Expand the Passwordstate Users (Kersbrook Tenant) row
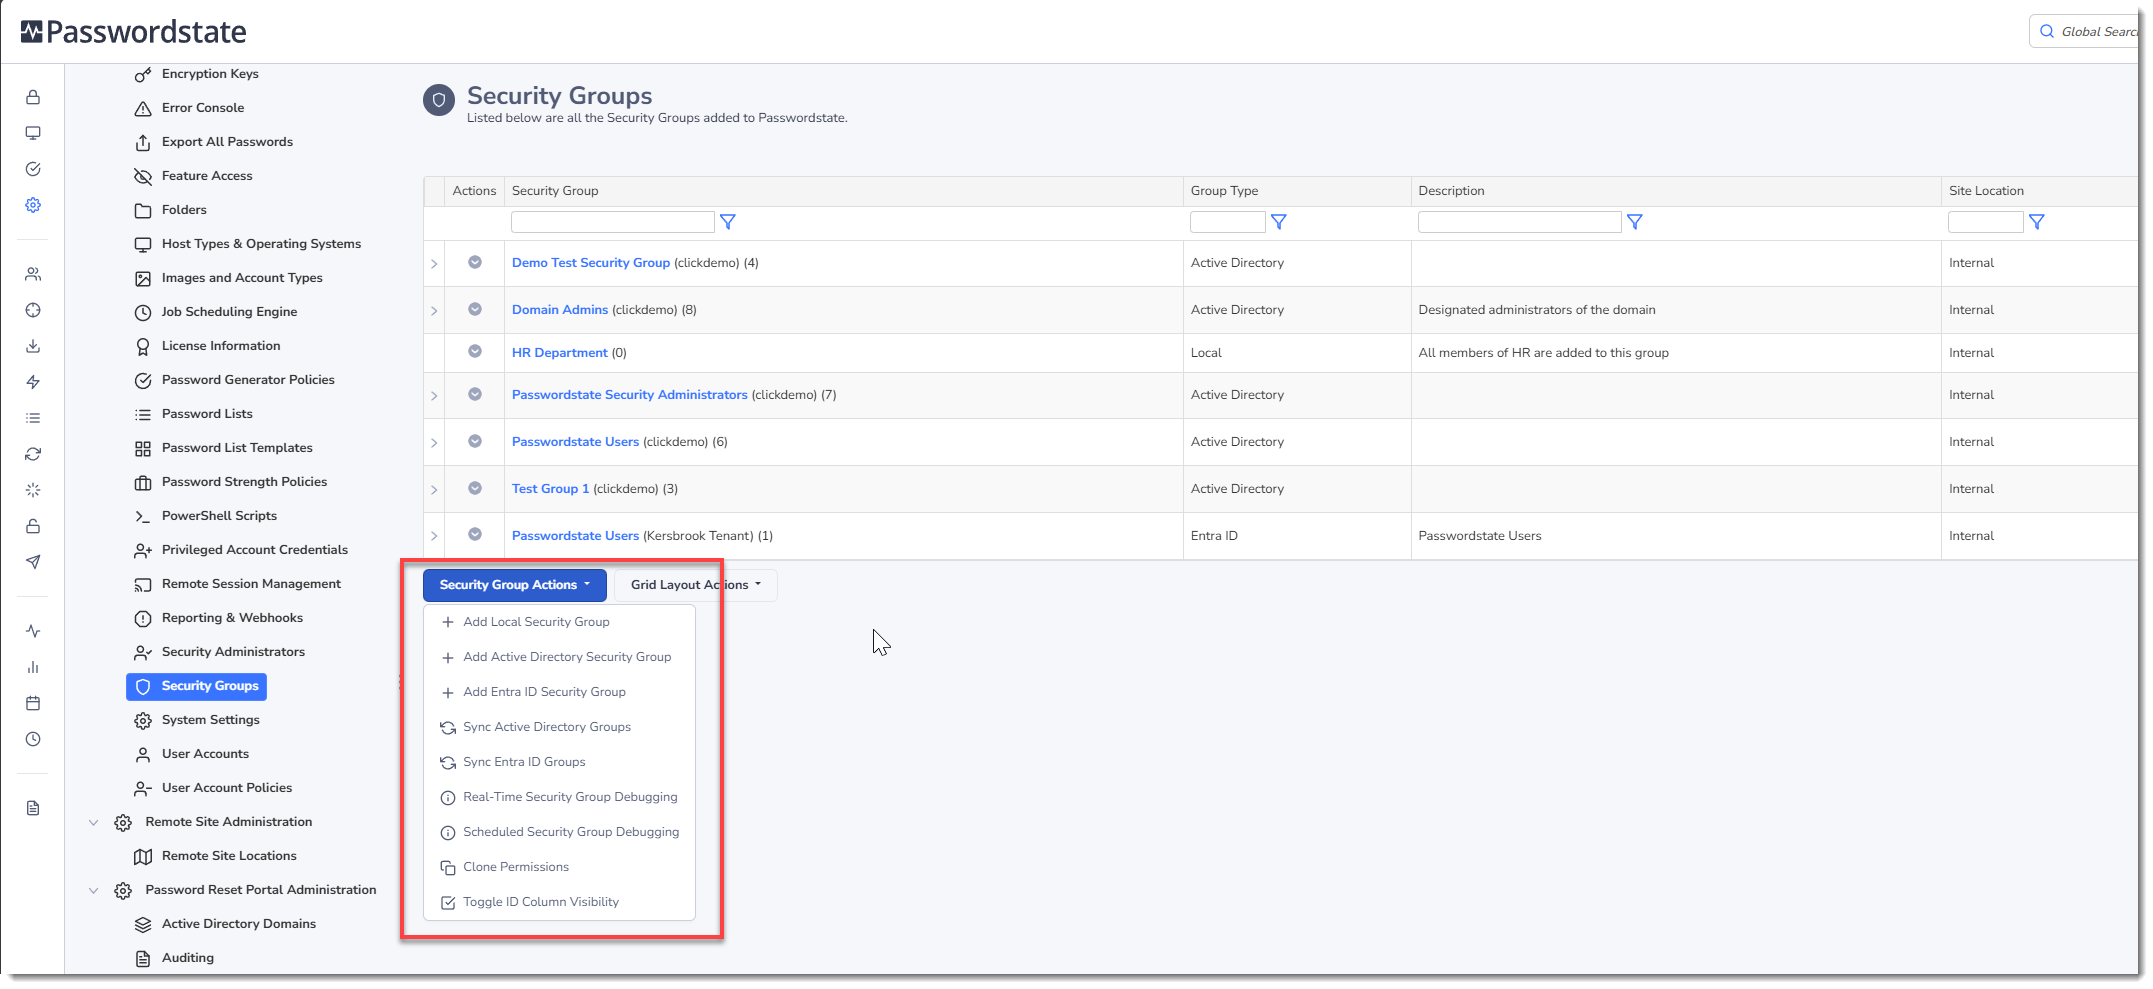 434,537
